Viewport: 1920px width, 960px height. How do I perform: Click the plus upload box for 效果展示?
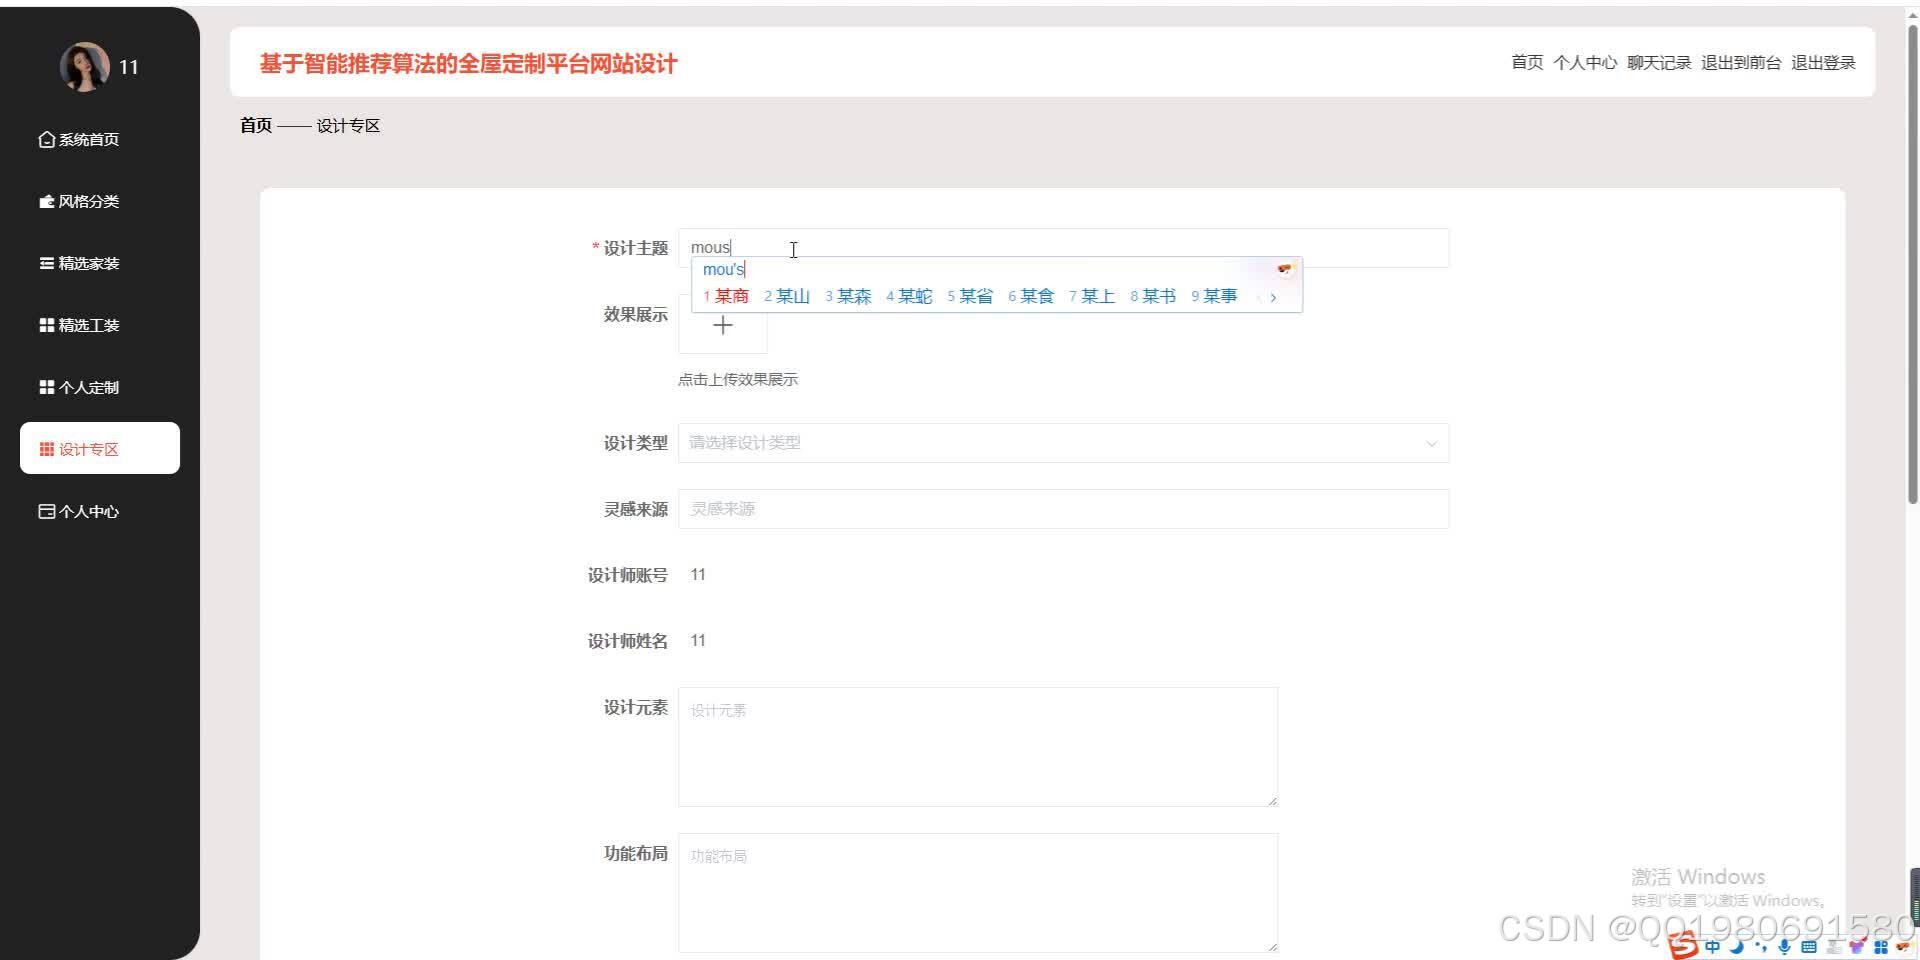pos(723,326)
